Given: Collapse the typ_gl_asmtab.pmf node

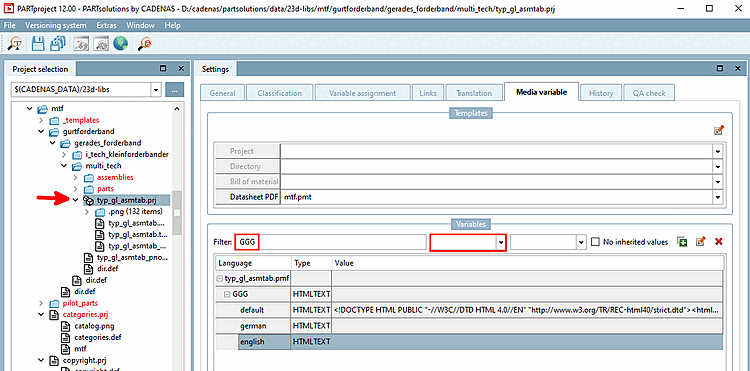Looking at the screenshot, I should (220, 278).
